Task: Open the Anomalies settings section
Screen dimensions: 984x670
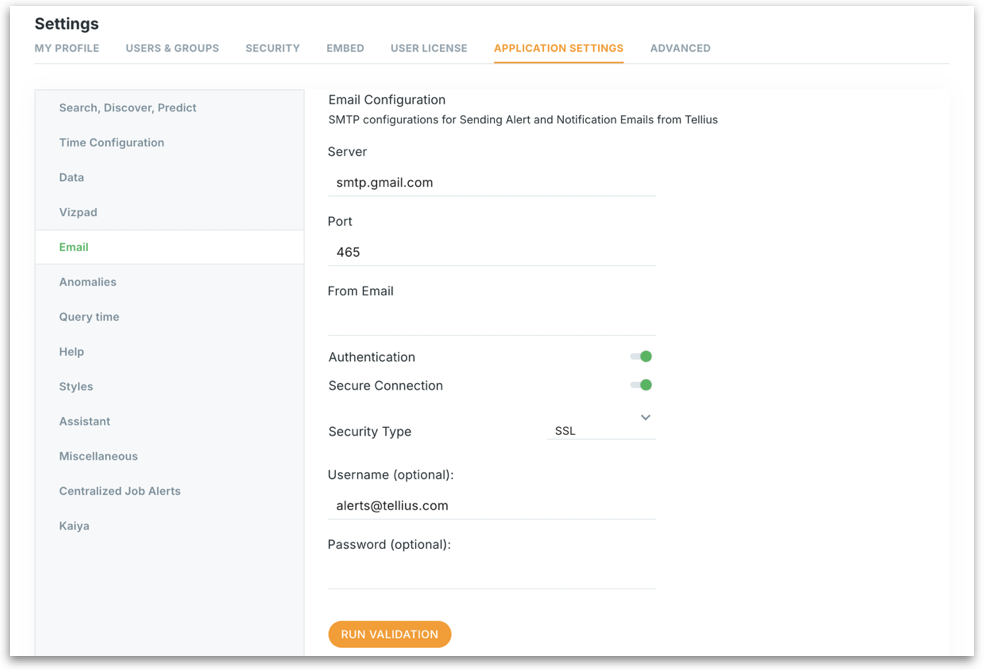Action: (88, 282)
